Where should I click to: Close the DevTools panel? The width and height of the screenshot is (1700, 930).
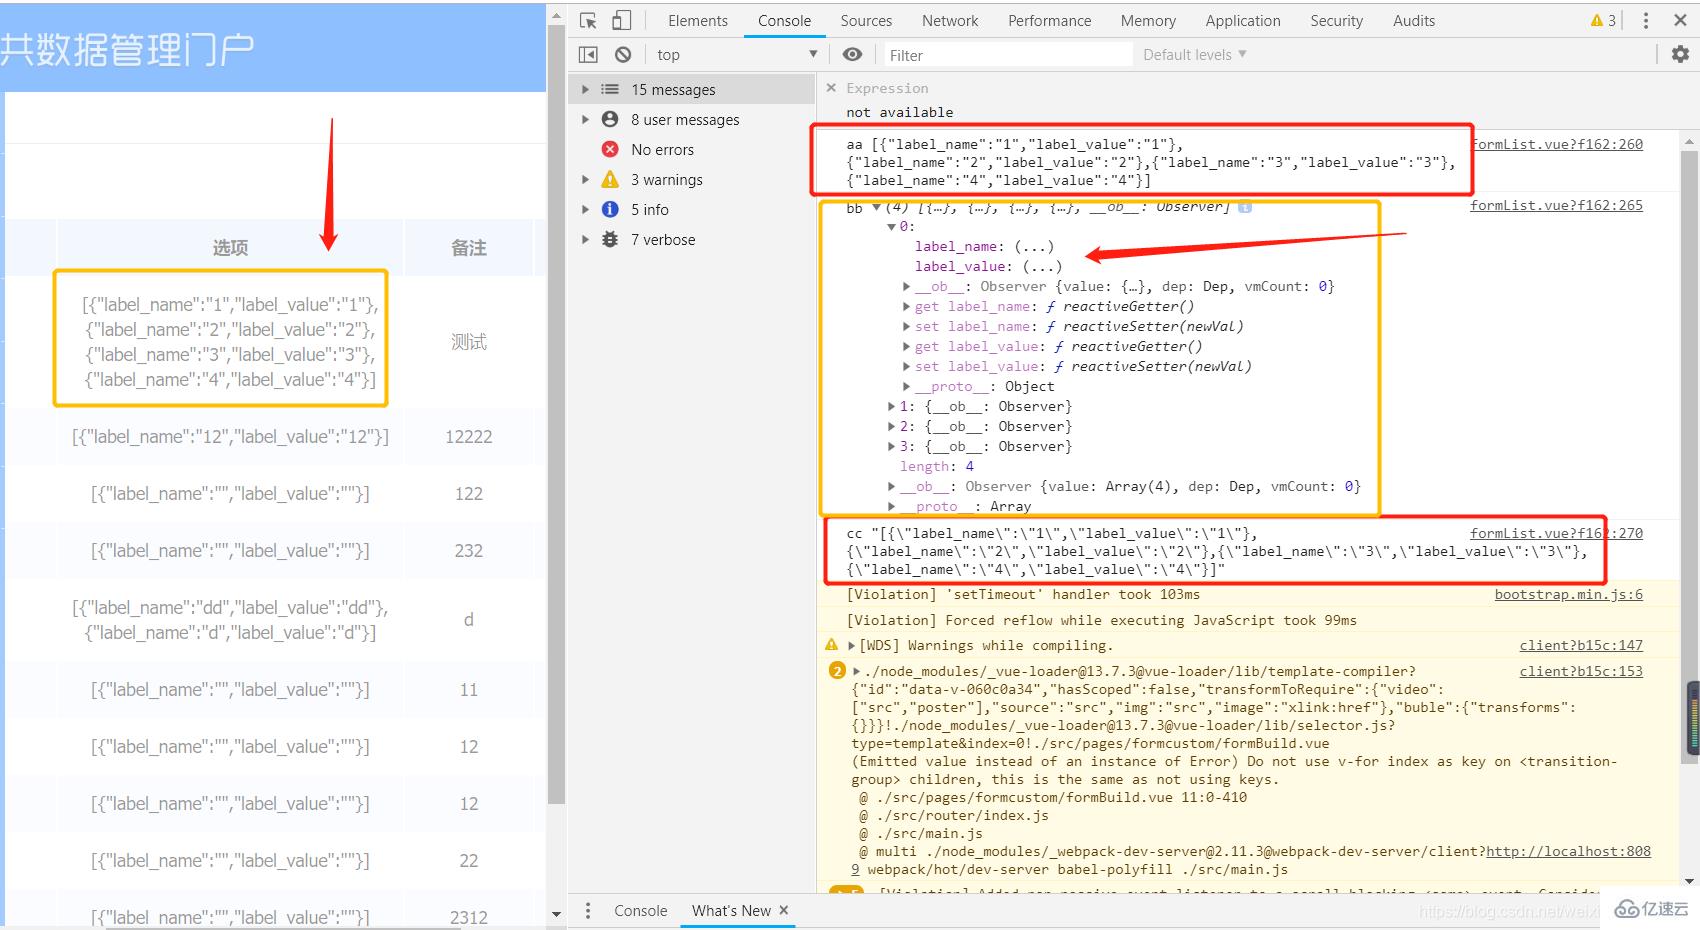1680,20
